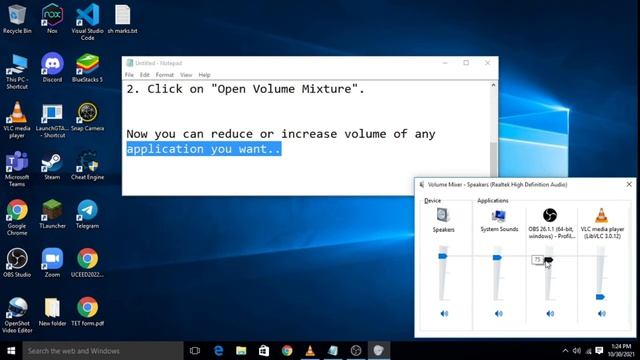Select the TET form.pdf desktop icon
The height and width of the screenshot is (360, 640).
click(x=87, y=312)
